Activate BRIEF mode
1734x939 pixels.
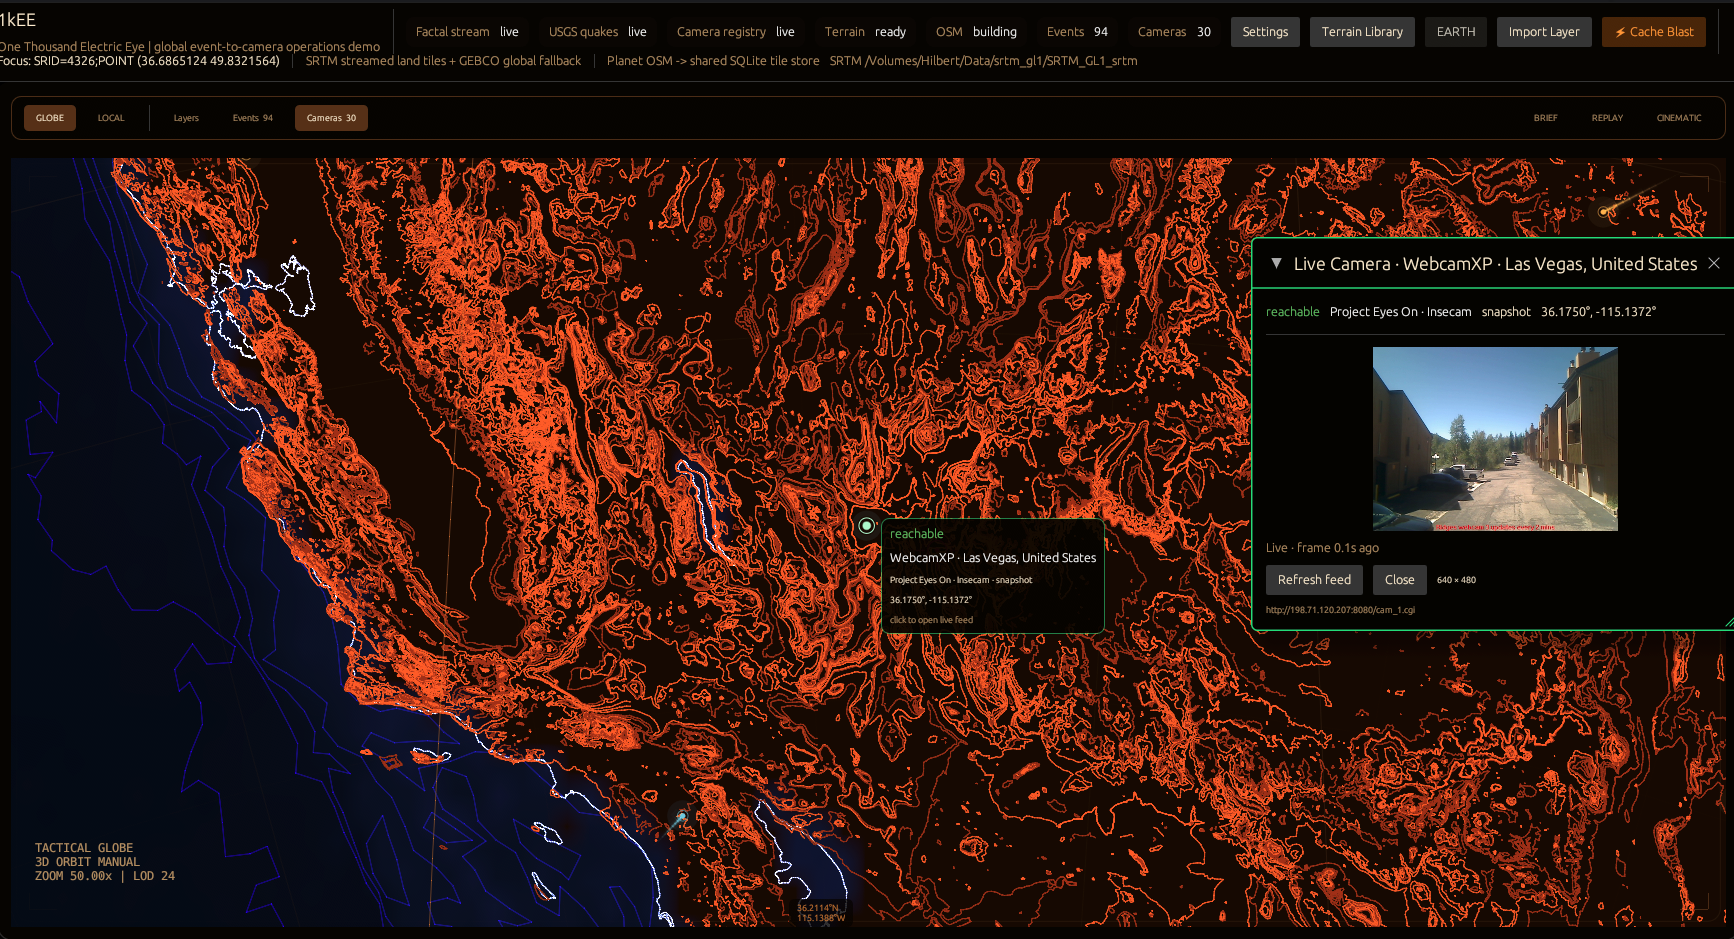point(1545,118)
